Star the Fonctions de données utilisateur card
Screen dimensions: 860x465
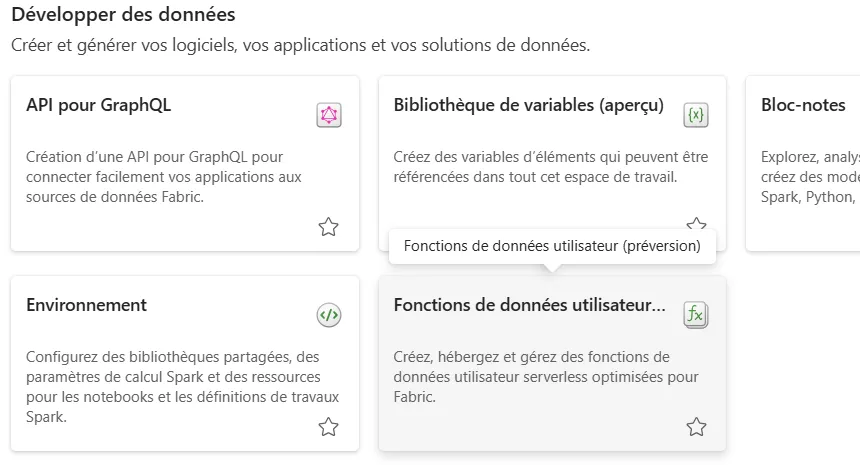696,427
